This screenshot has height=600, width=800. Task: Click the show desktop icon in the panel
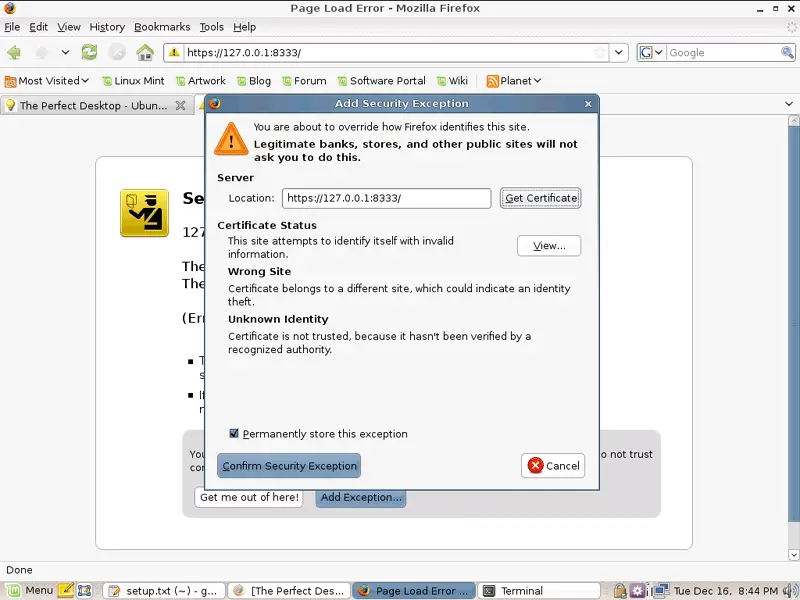click(x=84, y=590)
